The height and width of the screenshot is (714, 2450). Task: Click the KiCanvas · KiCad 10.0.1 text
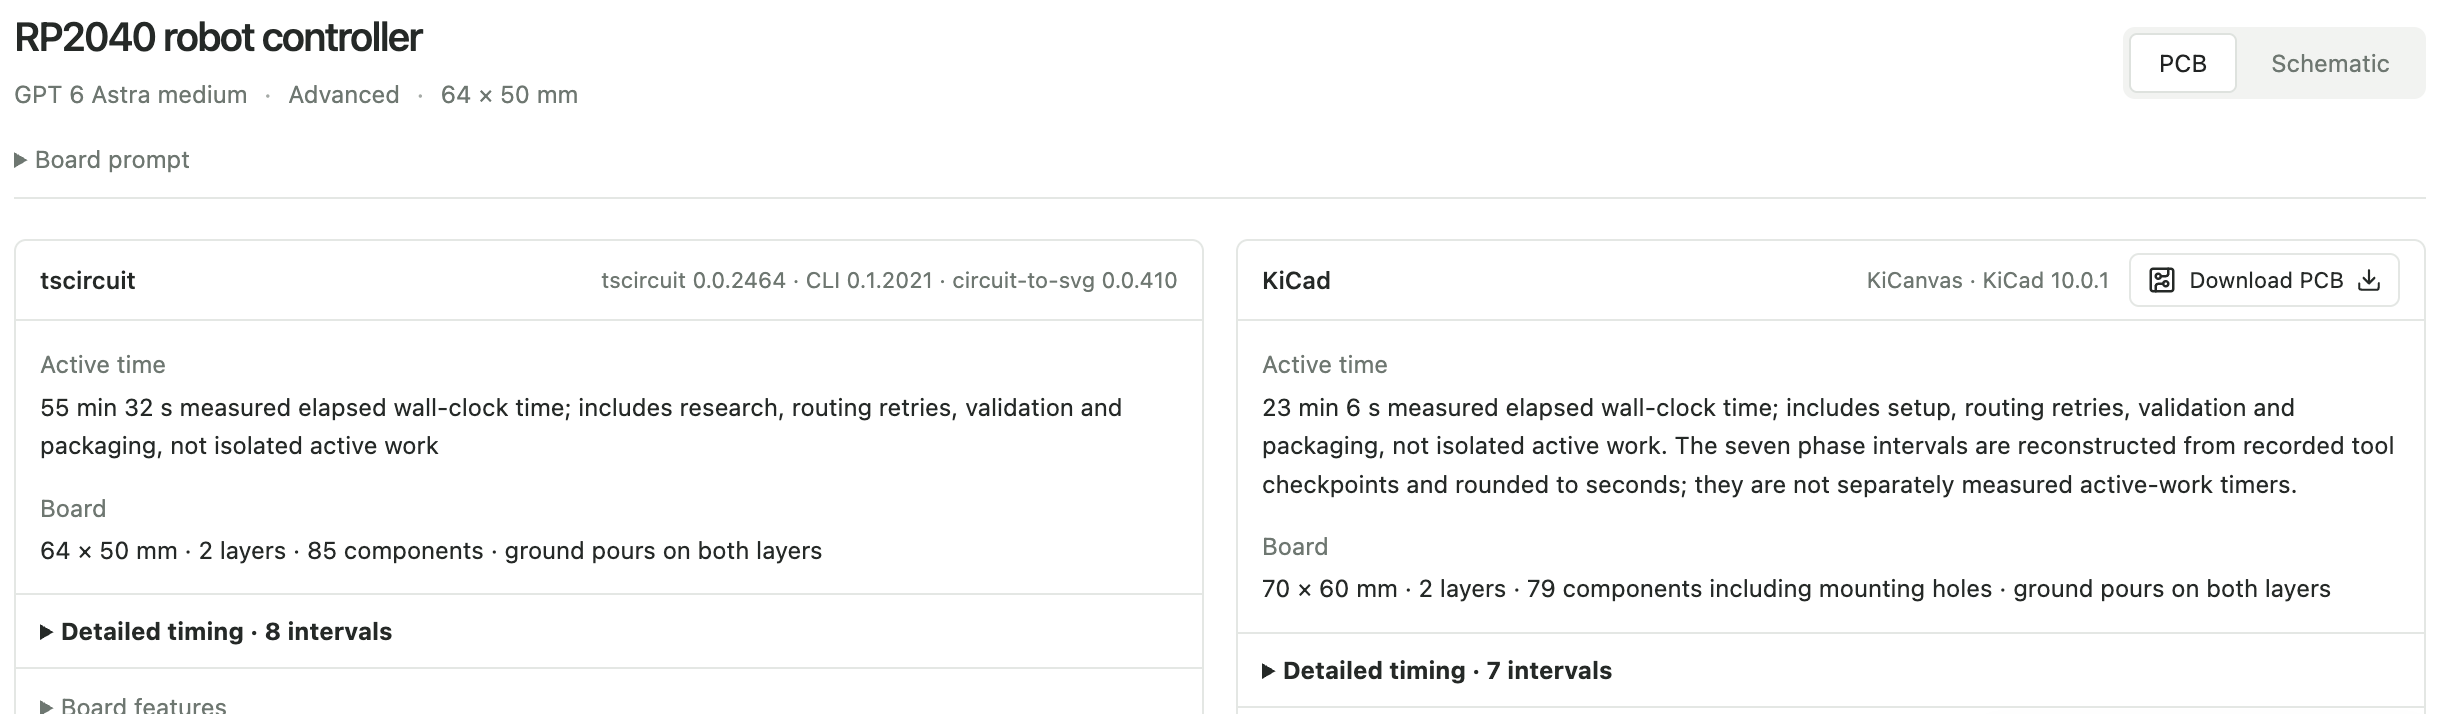click(x=1987, y=281)
